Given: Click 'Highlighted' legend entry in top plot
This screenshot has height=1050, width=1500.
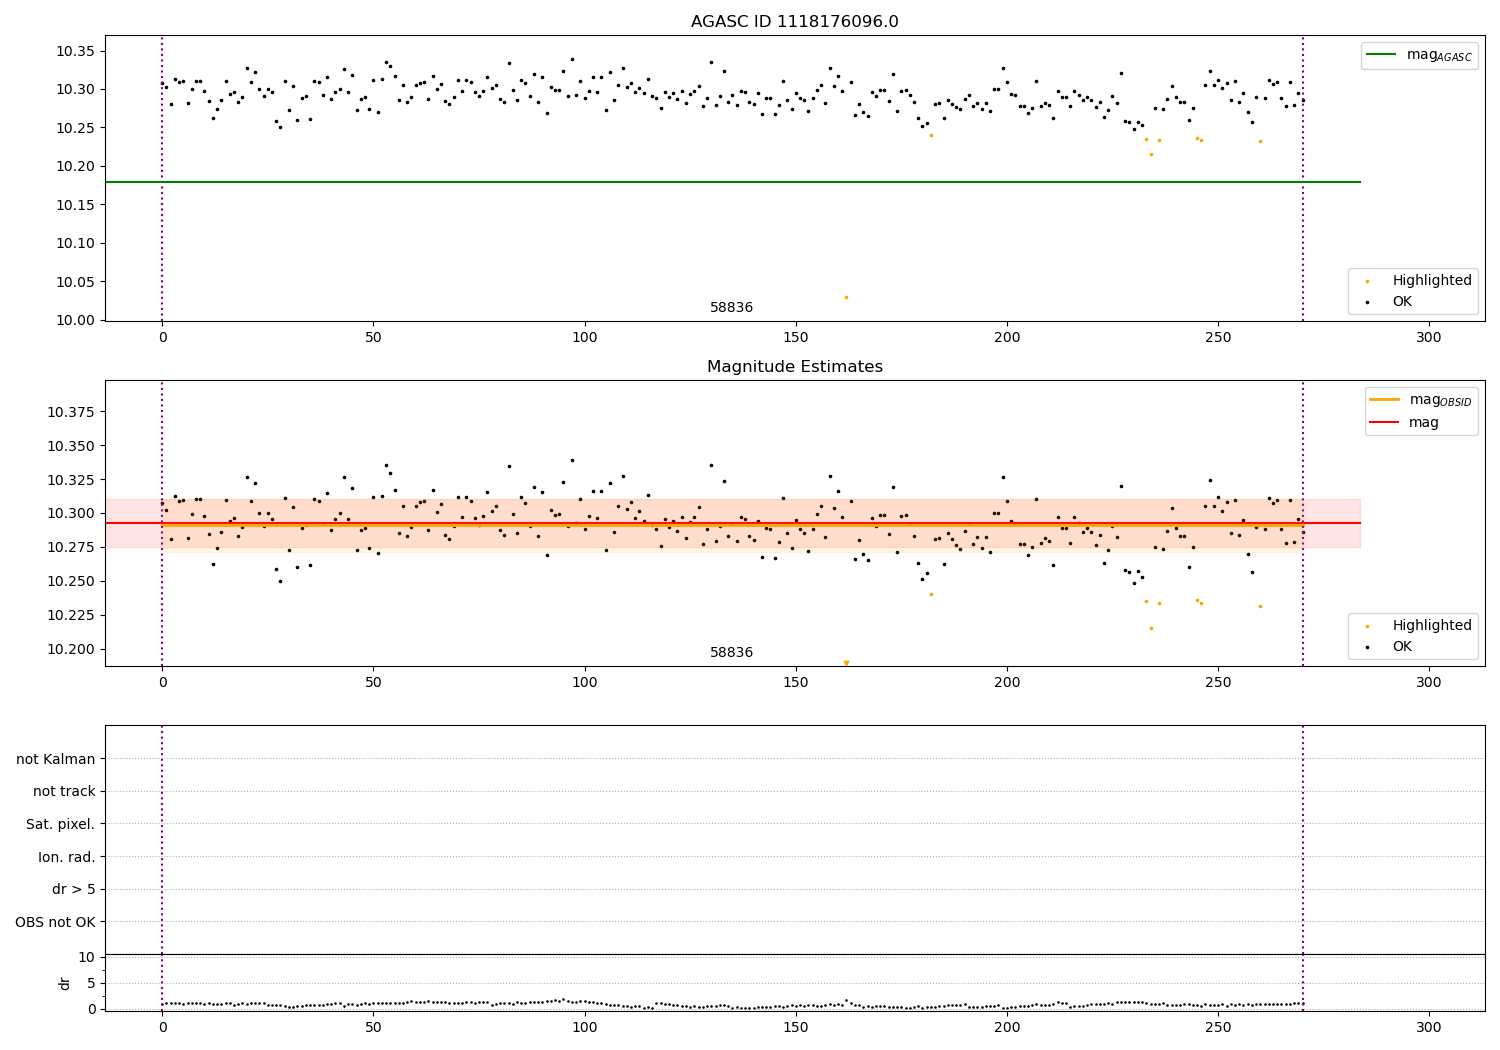Looking at the screenshot, I should coord(1432,281).
